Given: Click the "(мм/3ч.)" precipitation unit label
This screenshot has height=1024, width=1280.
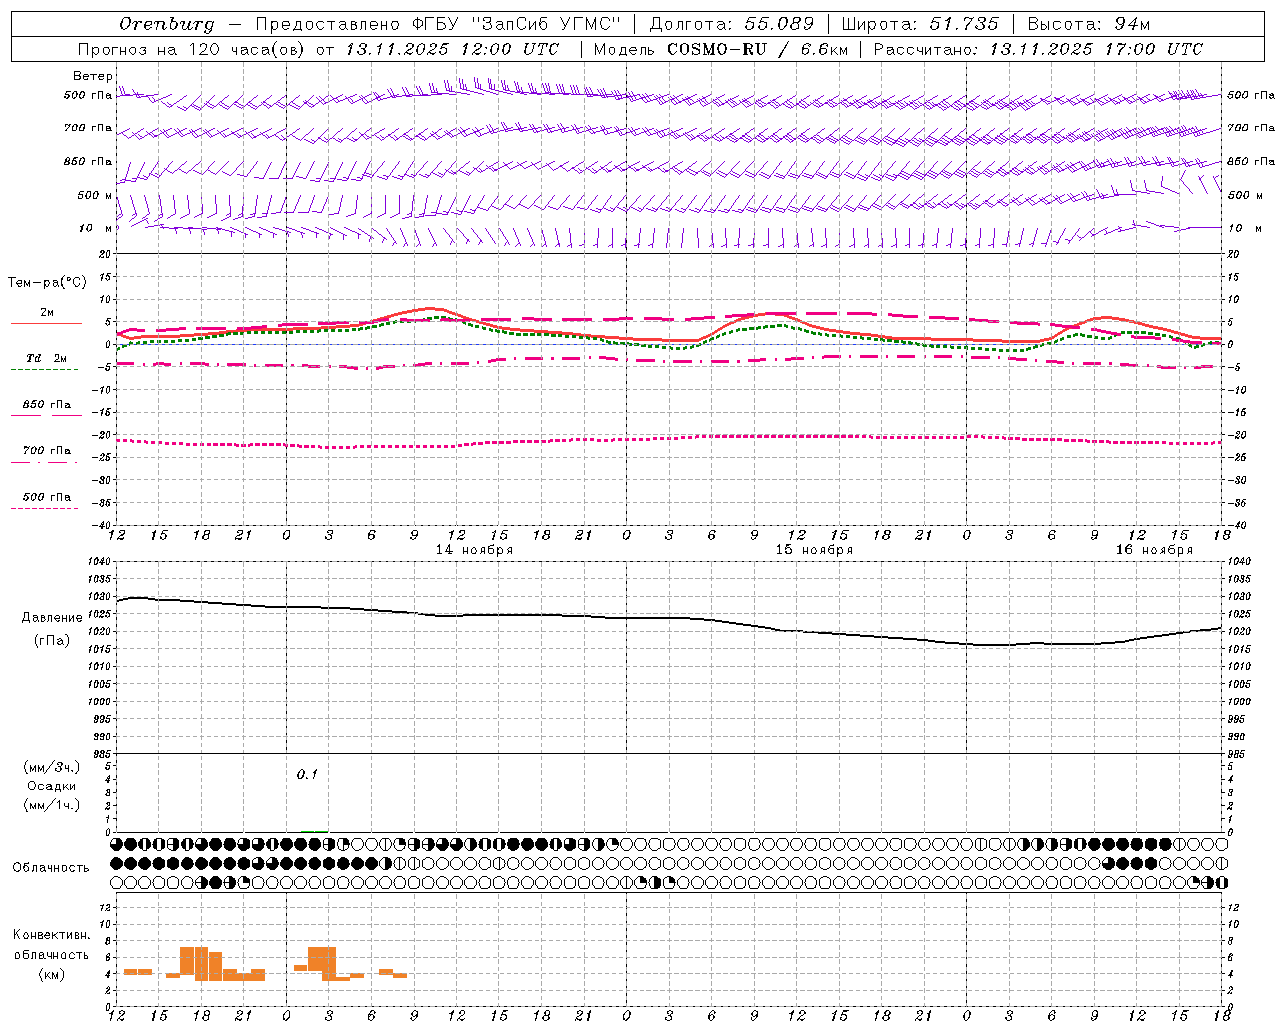Looking at the screenshot, I should (51, 767).
